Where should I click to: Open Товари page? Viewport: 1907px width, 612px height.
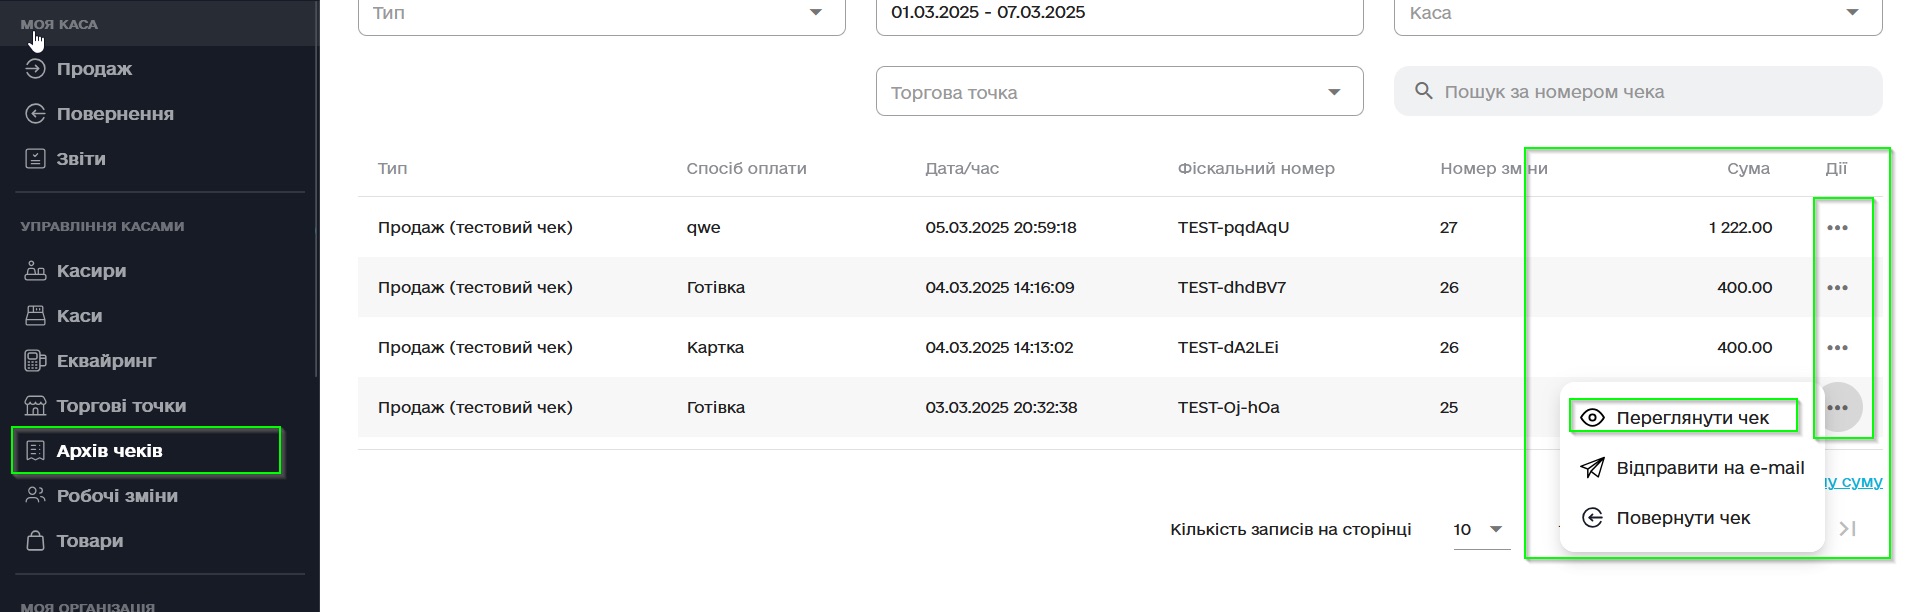click(90, 541)
